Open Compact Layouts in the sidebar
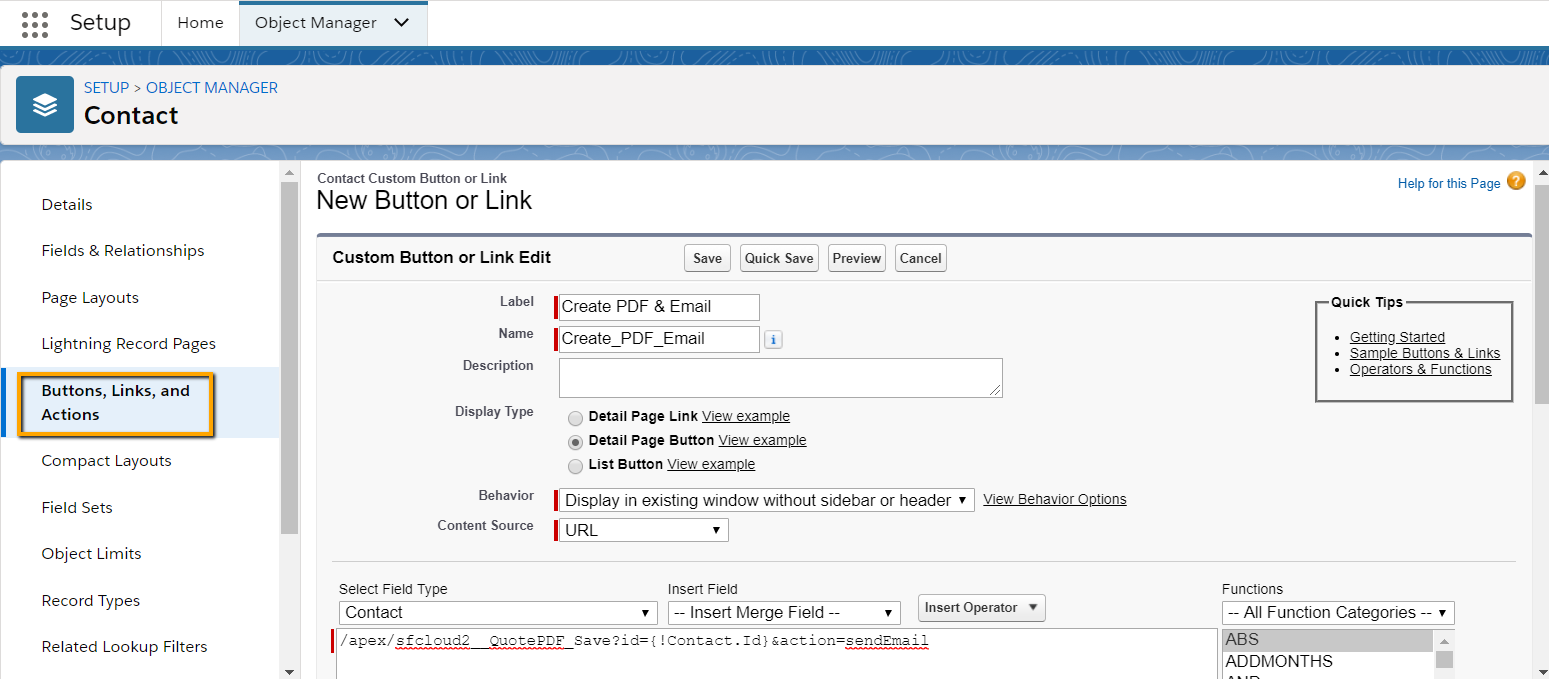The image size is (1549, 679). click(106, 461)
